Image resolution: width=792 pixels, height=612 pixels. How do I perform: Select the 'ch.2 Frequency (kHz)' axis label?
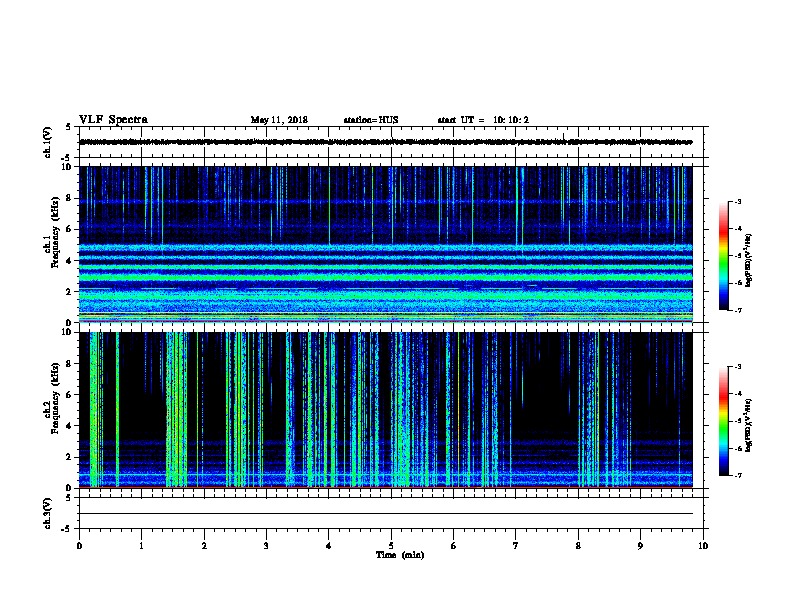(51, 398)
